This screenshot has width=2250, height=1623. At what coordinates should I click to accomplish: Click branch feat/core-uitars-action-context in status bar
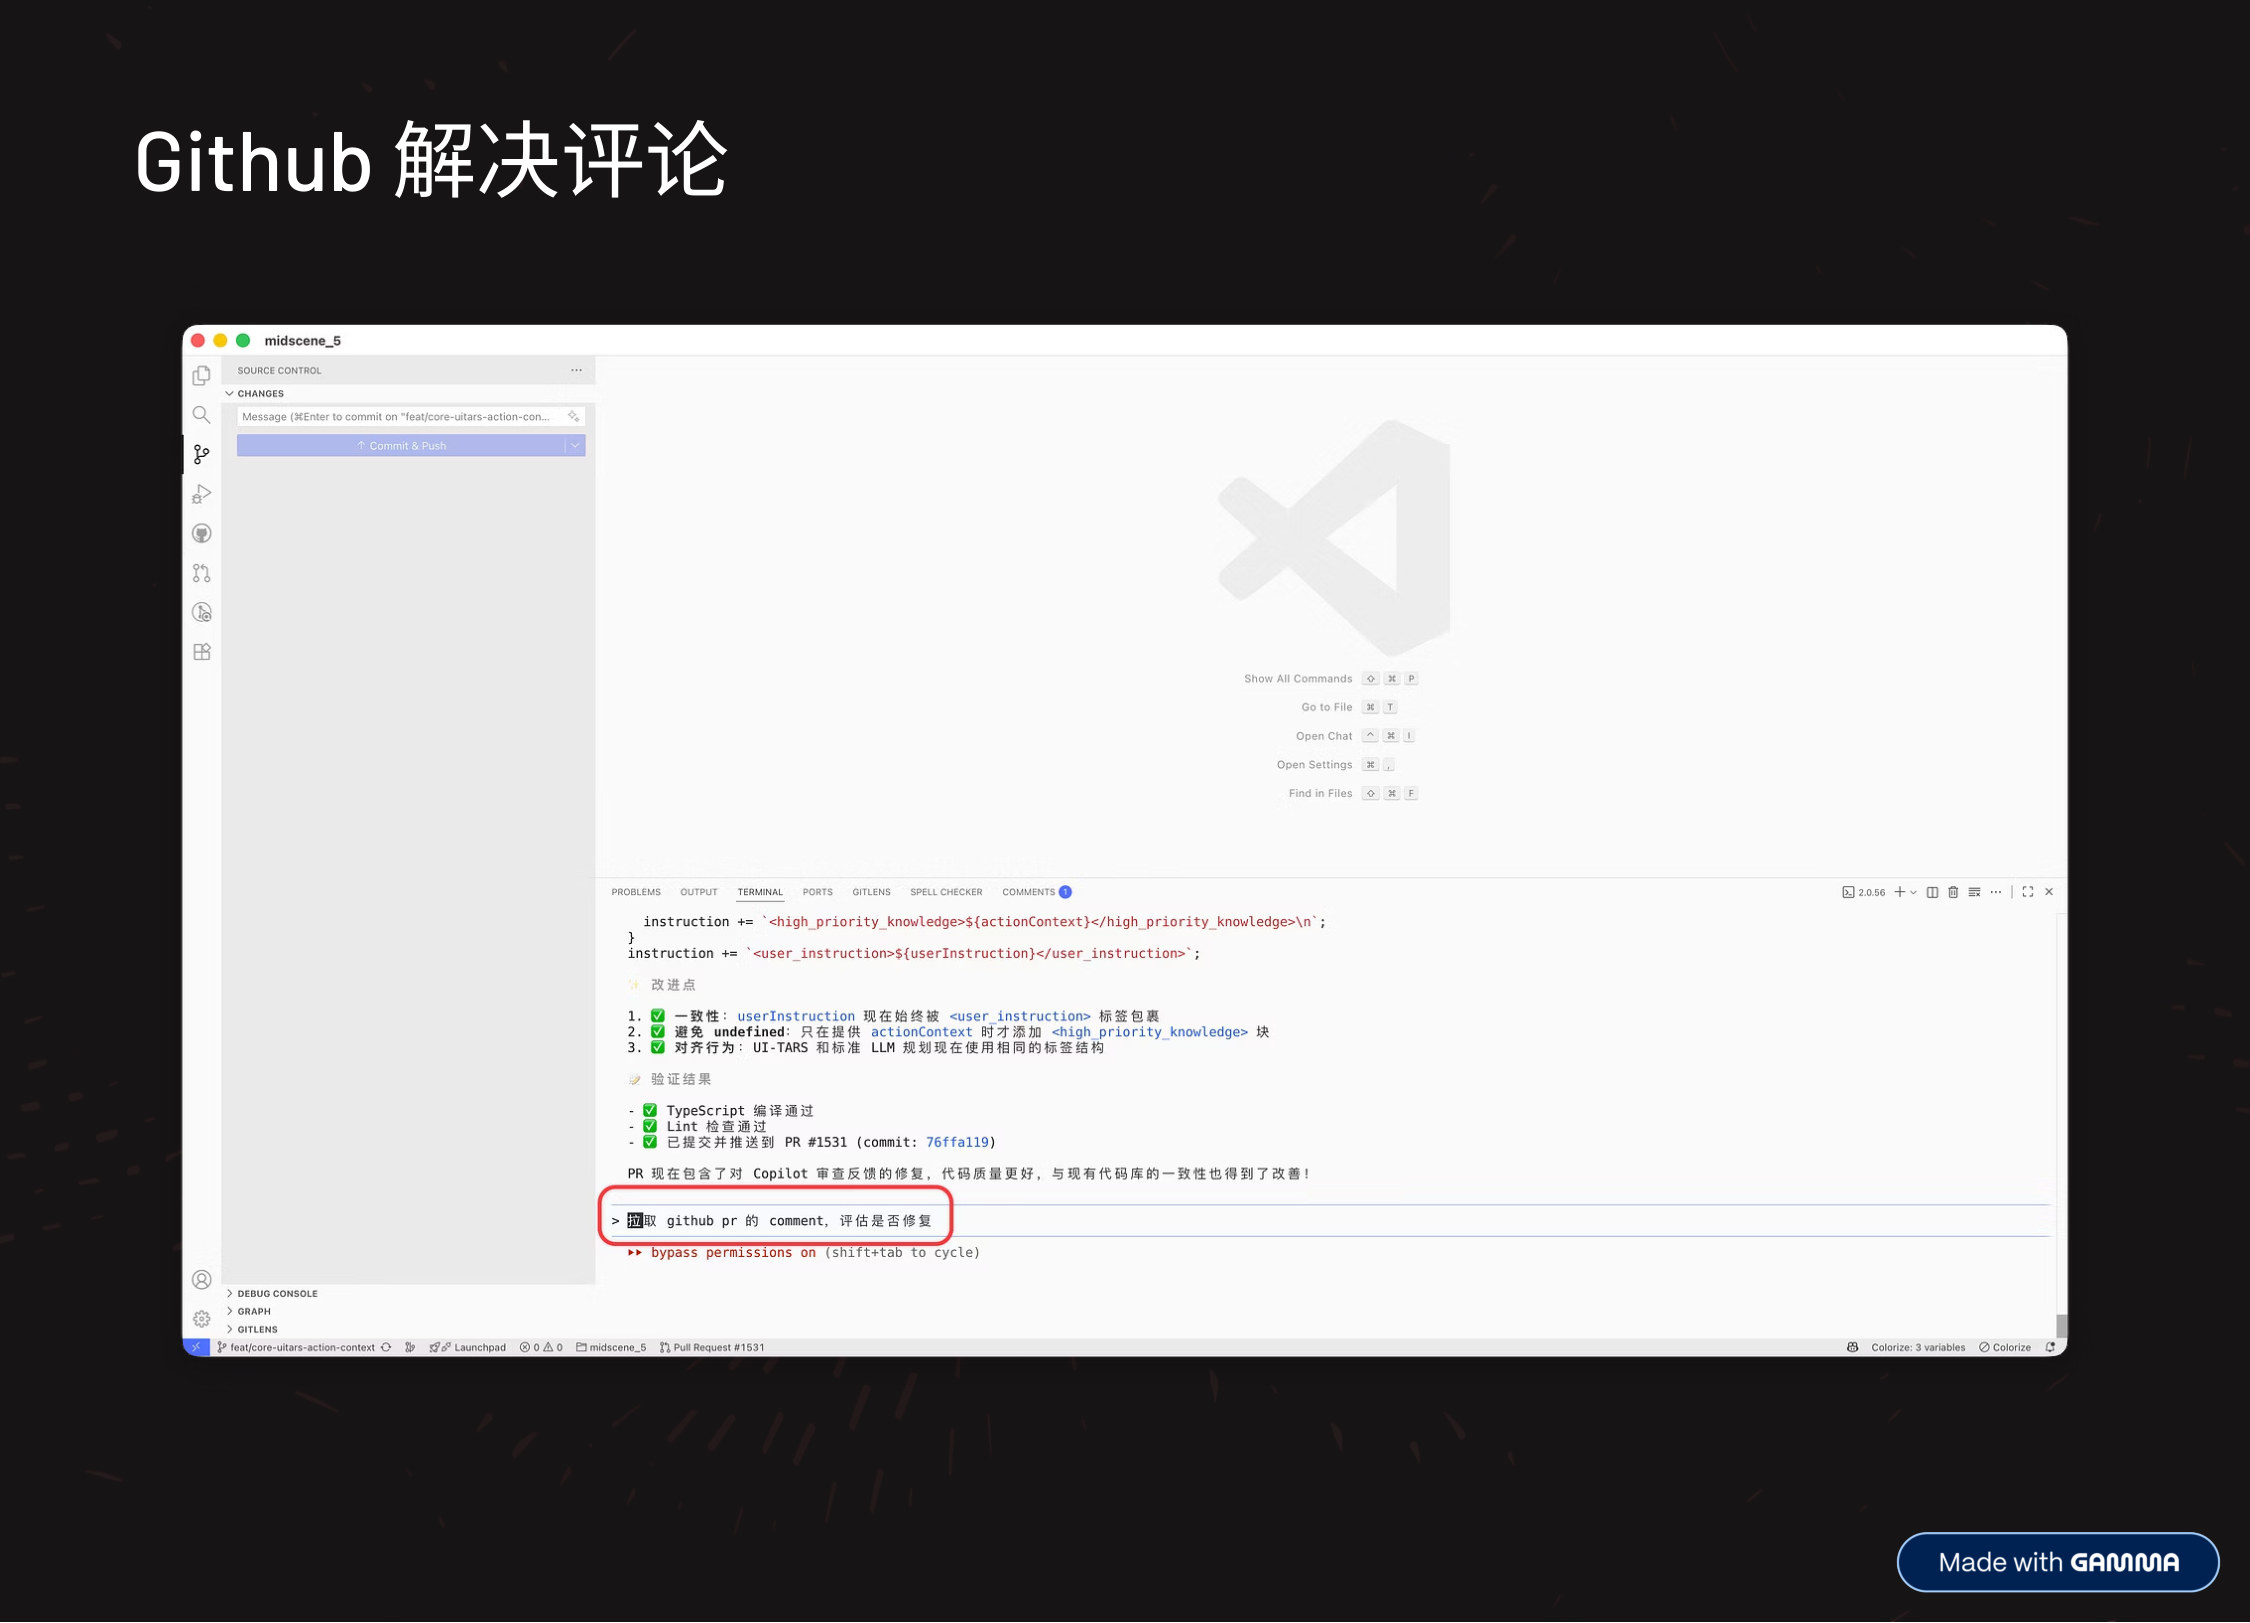(295, 1348)
